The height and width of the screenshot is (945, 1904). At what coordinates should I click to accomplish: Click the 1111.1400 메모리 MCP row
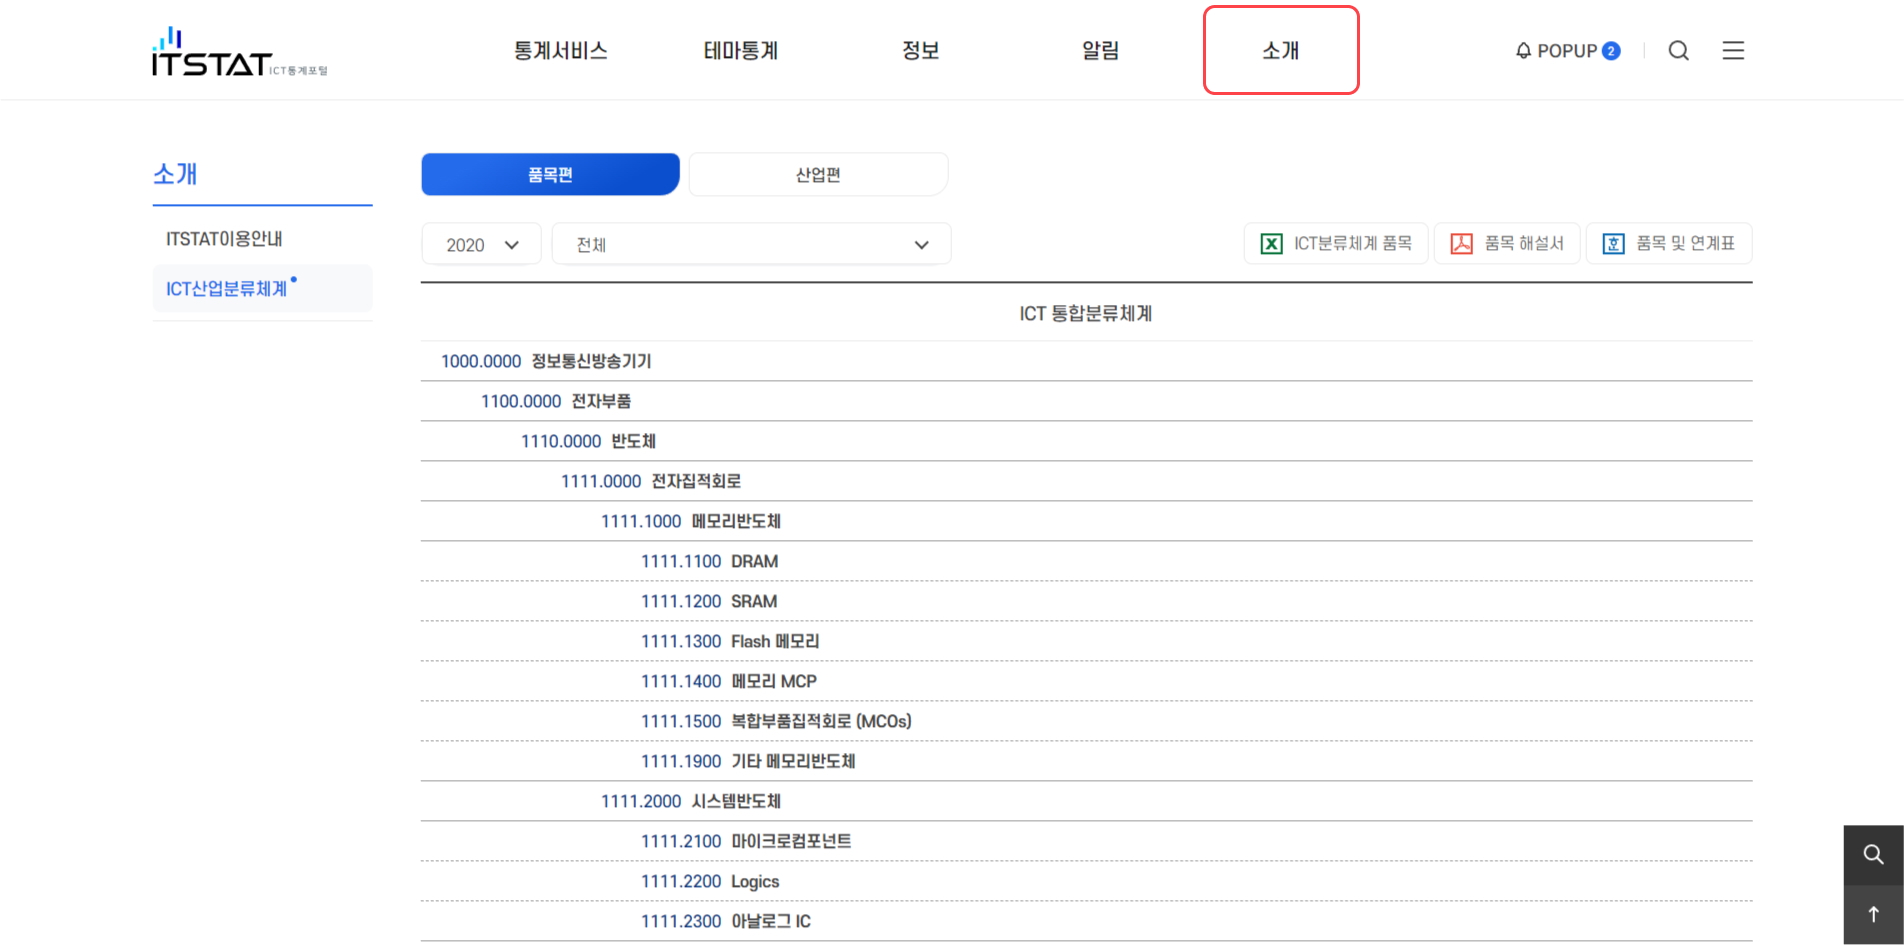[x=1086, y=681]
